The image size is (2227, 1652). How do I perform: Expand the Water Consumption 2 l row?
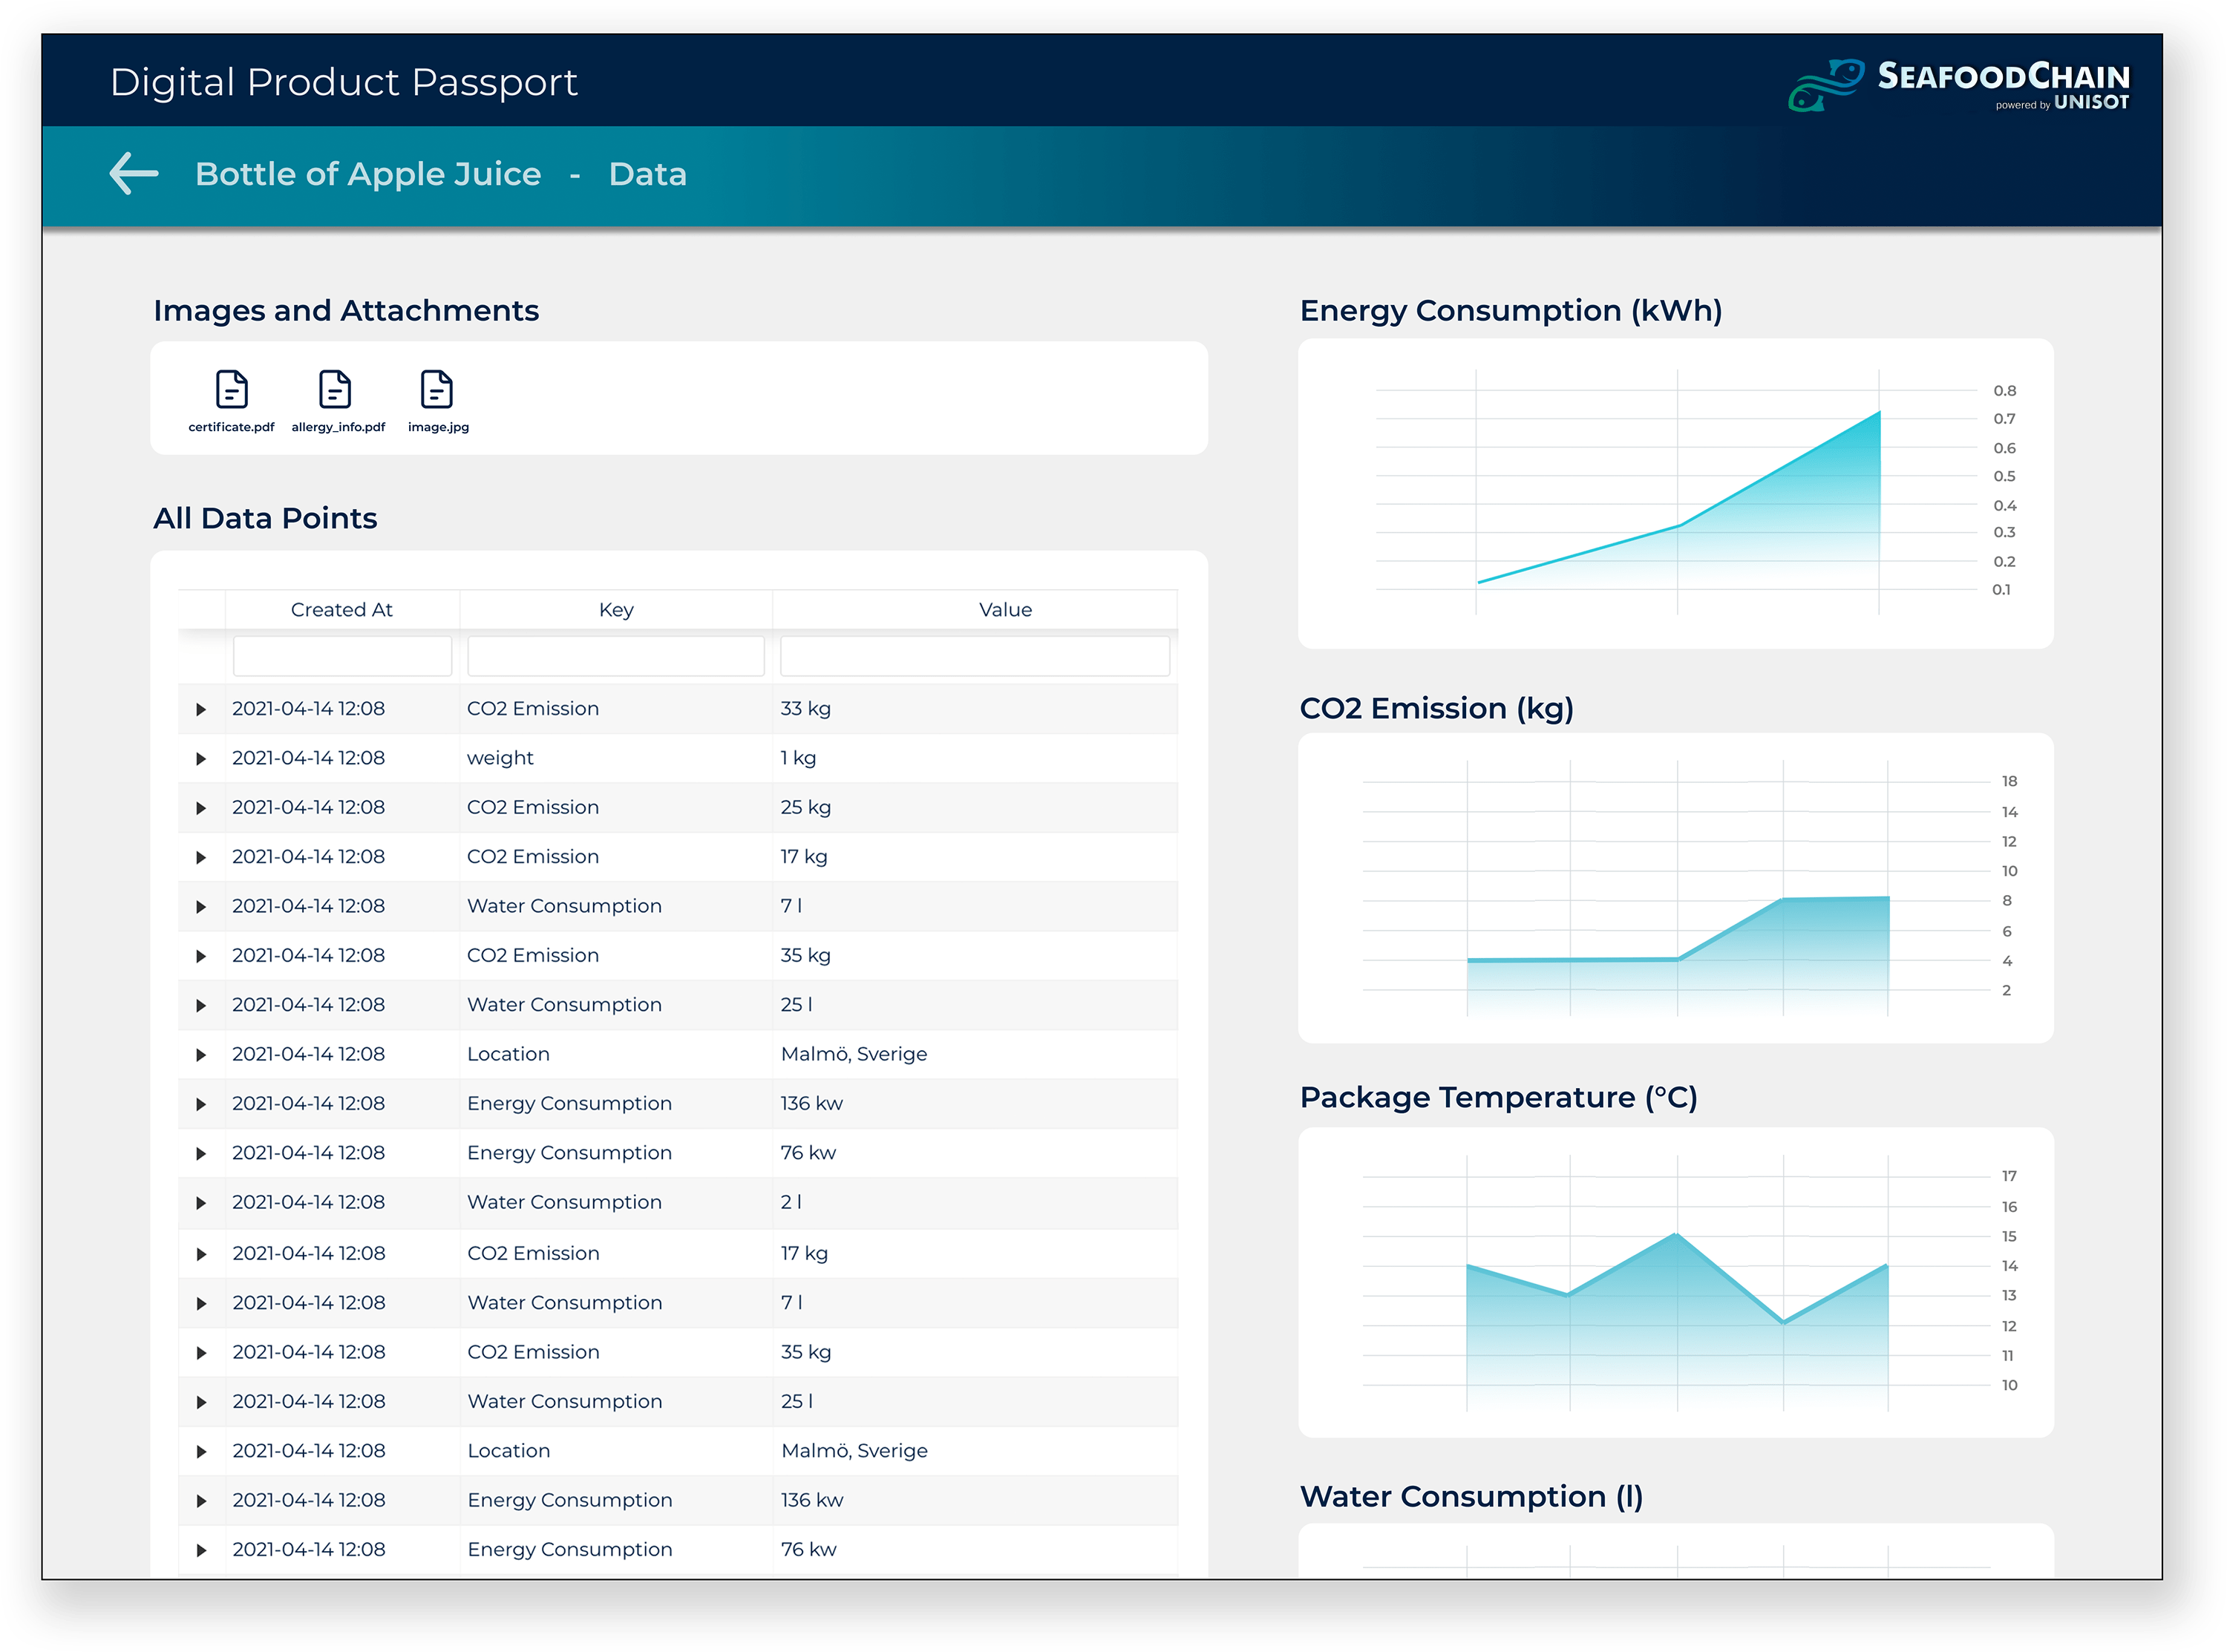[201, 1203]
